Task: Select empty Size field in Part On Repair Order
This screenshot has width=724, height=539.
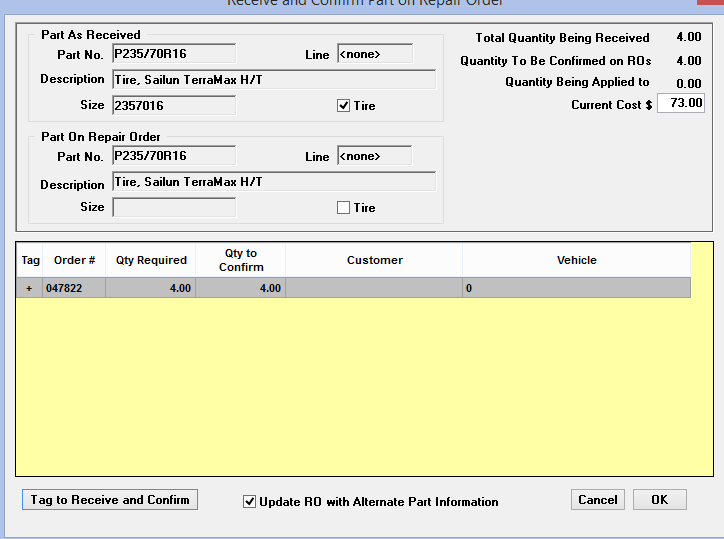Action: (x=174, y=207)
